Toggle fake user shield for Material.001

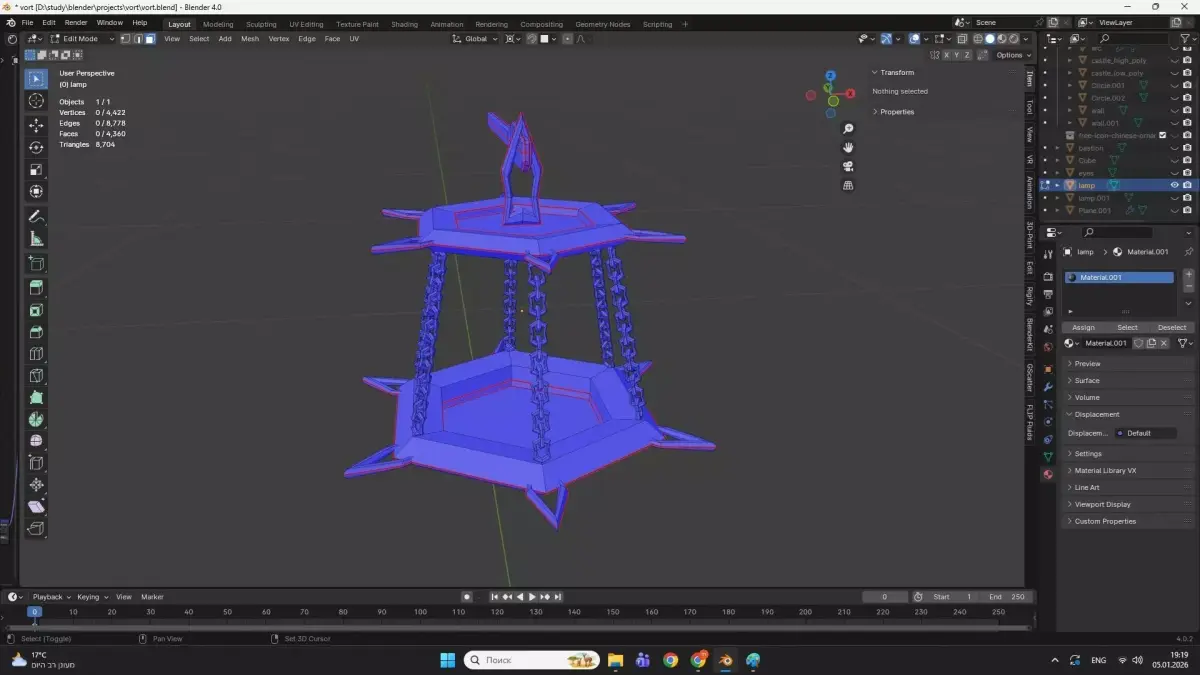pyautogui.click(x=1138, y=343)
